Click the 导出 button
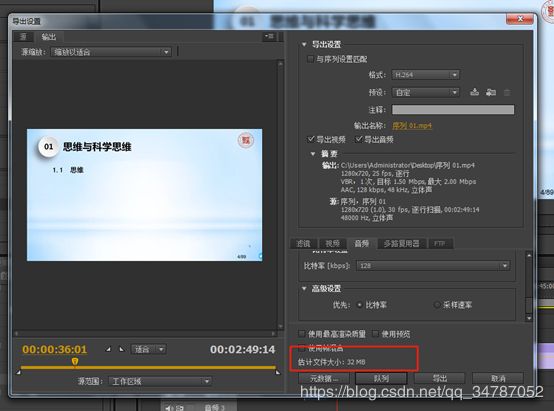Viewport: 554px width, 411px height. click(x=440, y=378)
